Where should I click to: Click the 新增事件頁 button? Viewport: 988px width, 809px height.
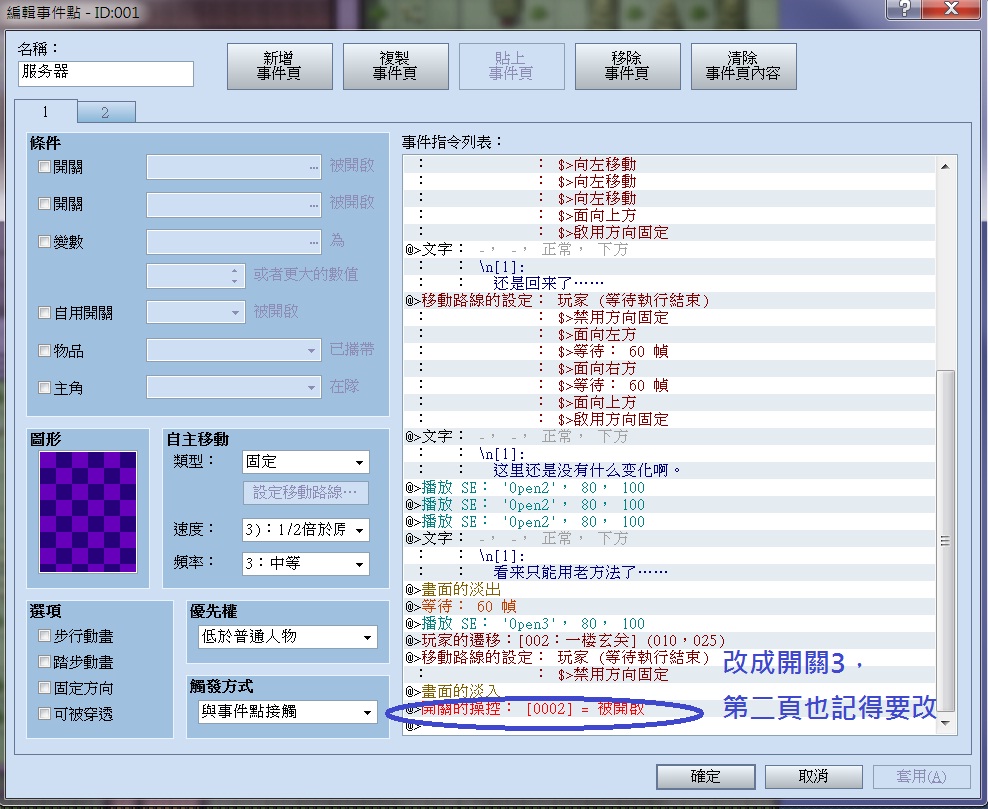tap(280, 66)
